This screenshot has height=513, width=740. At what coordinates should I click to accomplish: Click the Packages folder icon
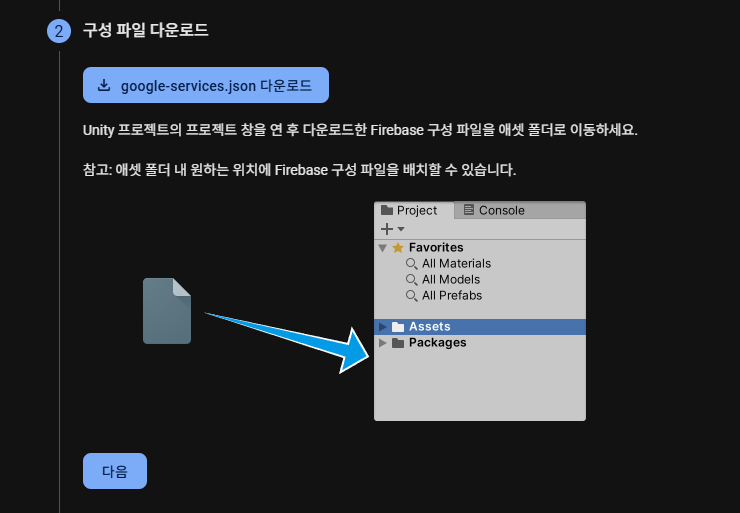pos(398,343)
